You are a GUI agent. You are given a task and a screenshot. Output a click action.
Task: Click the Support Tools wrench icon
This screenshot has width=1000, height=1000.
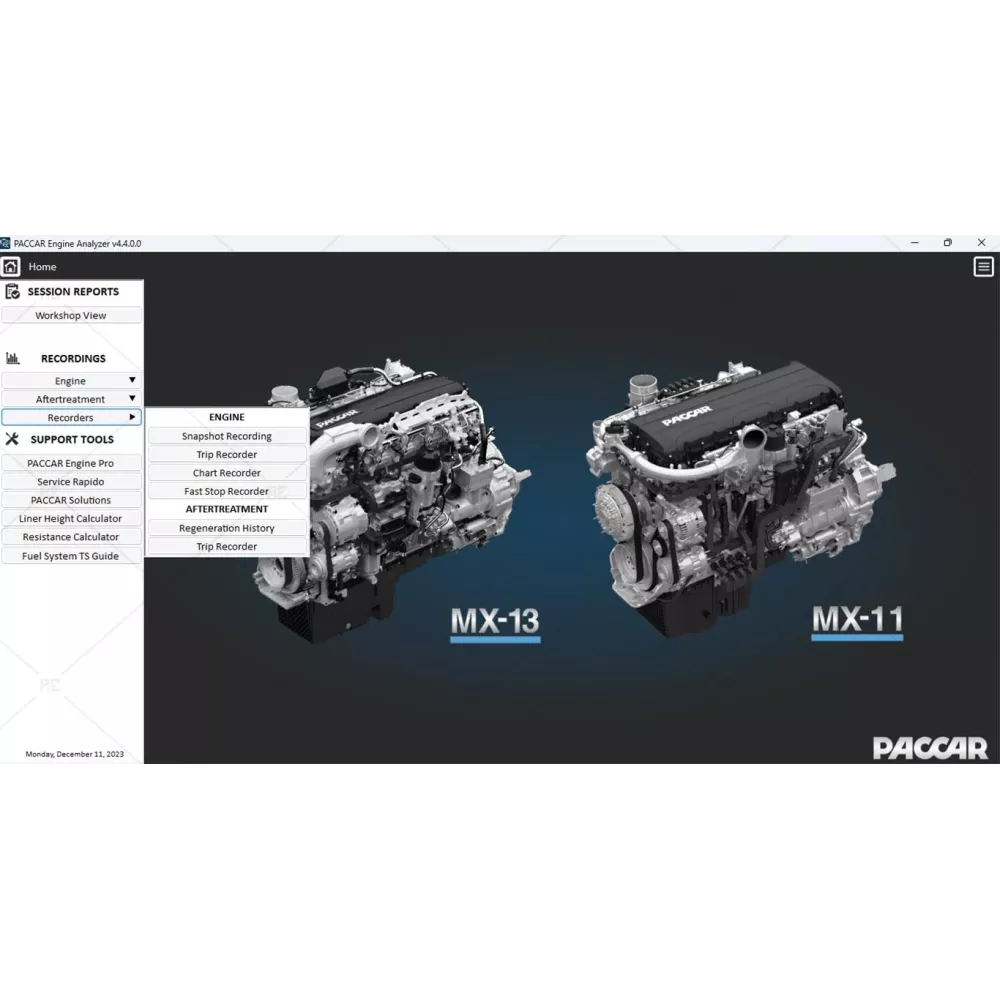click(x=12, y=439)
